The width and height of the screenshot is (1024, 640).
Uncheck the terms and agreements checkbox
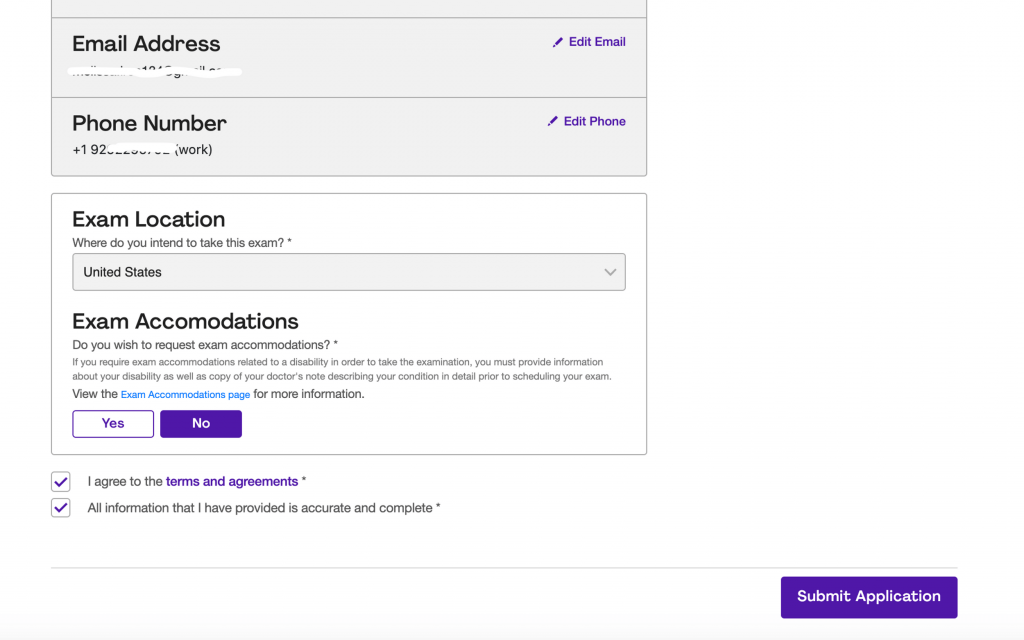pyautogui.click(x=61, y=482)
